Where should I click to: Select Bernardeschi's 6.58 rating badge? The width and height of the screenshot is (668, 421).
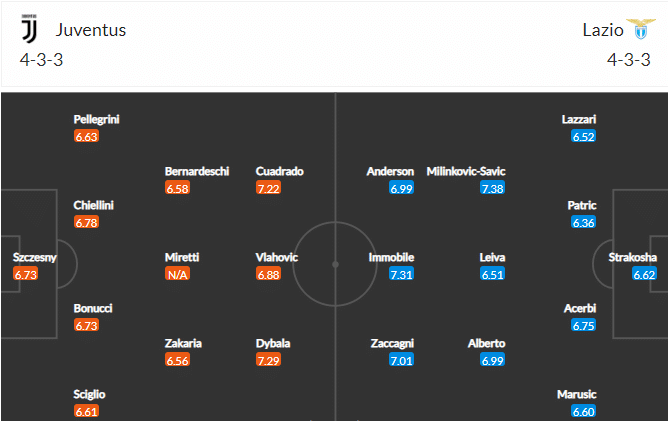177,188
